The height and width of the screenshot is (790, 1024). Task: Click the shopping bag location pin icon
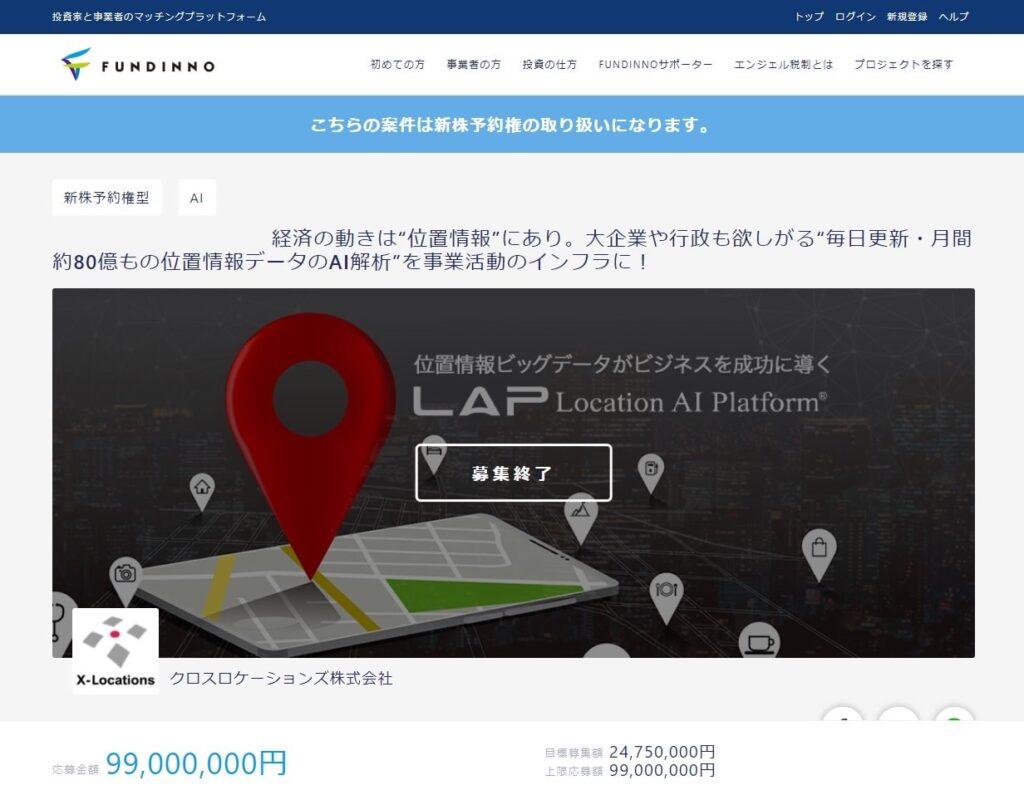pyautogui.click(x=820, y=547)
